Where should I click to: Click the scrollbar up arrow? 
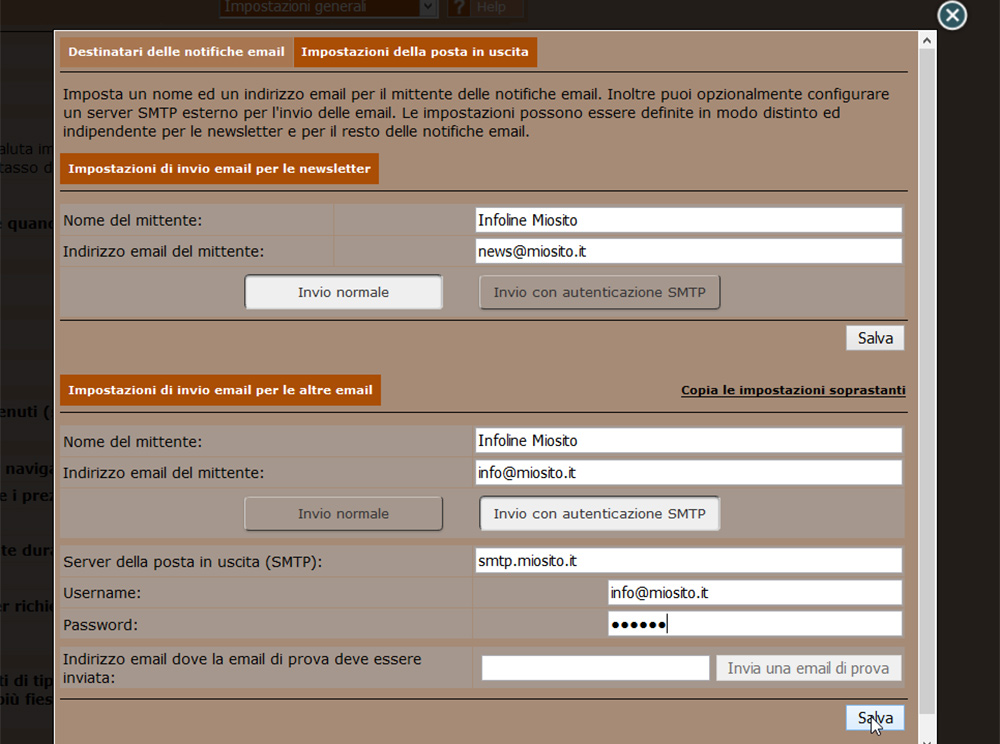[927, 41]
